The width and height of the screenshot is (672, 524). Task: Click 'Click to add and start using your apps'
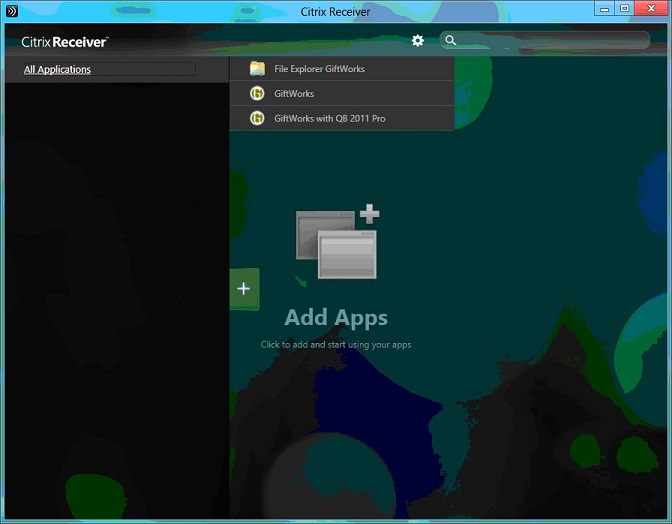pyautogui.click(x=336, y=344)
